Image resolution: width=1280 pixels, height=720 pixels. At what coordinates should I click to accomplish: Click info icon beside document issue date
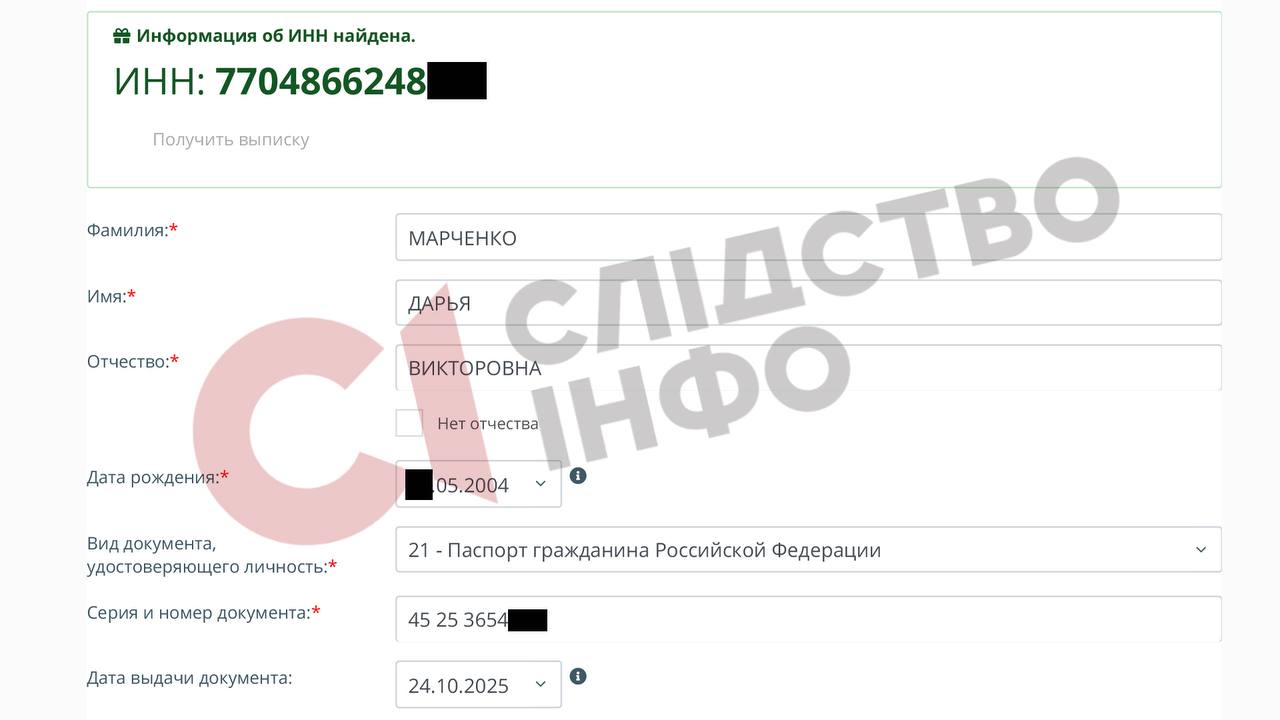[x=578, y=676]
